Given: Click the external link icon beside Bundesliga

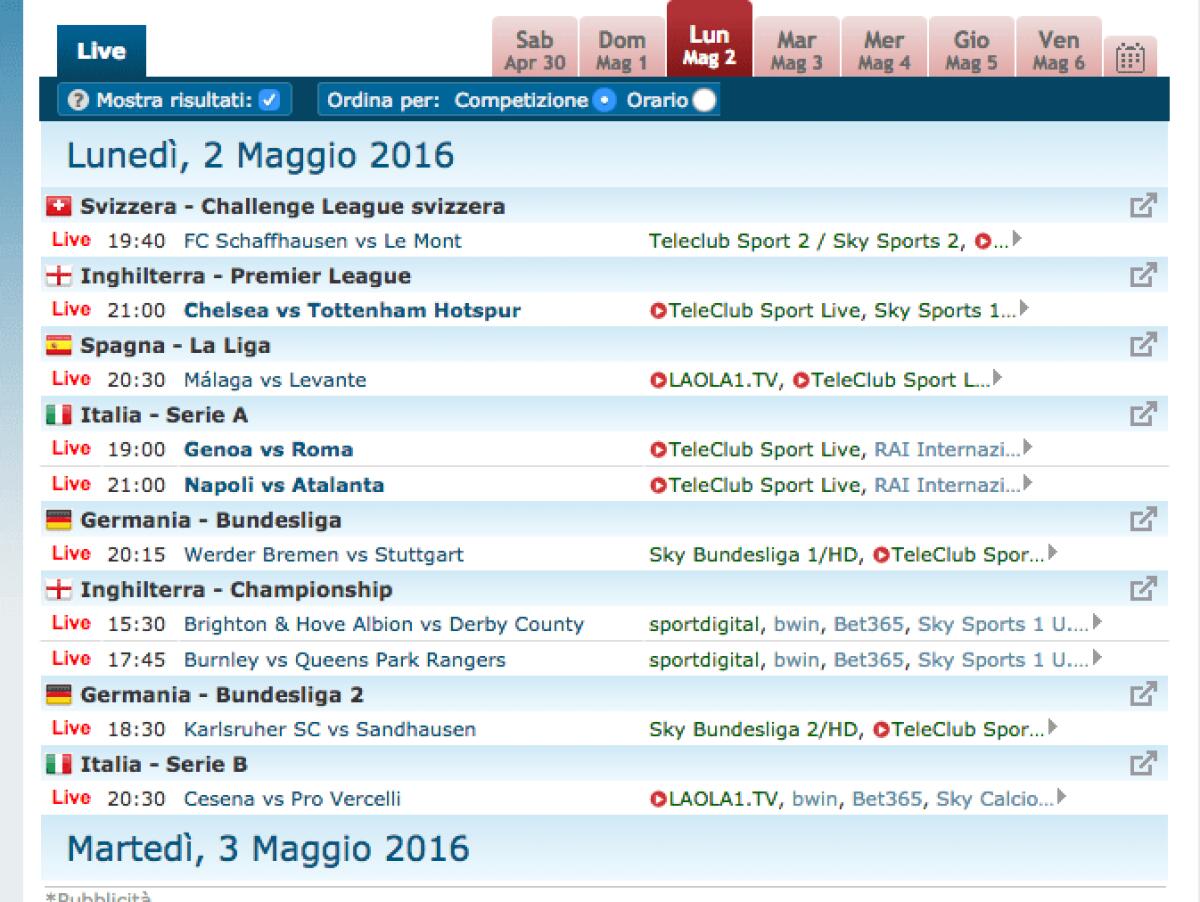Looking at the screenshot, I should [x=1144, y=519].
